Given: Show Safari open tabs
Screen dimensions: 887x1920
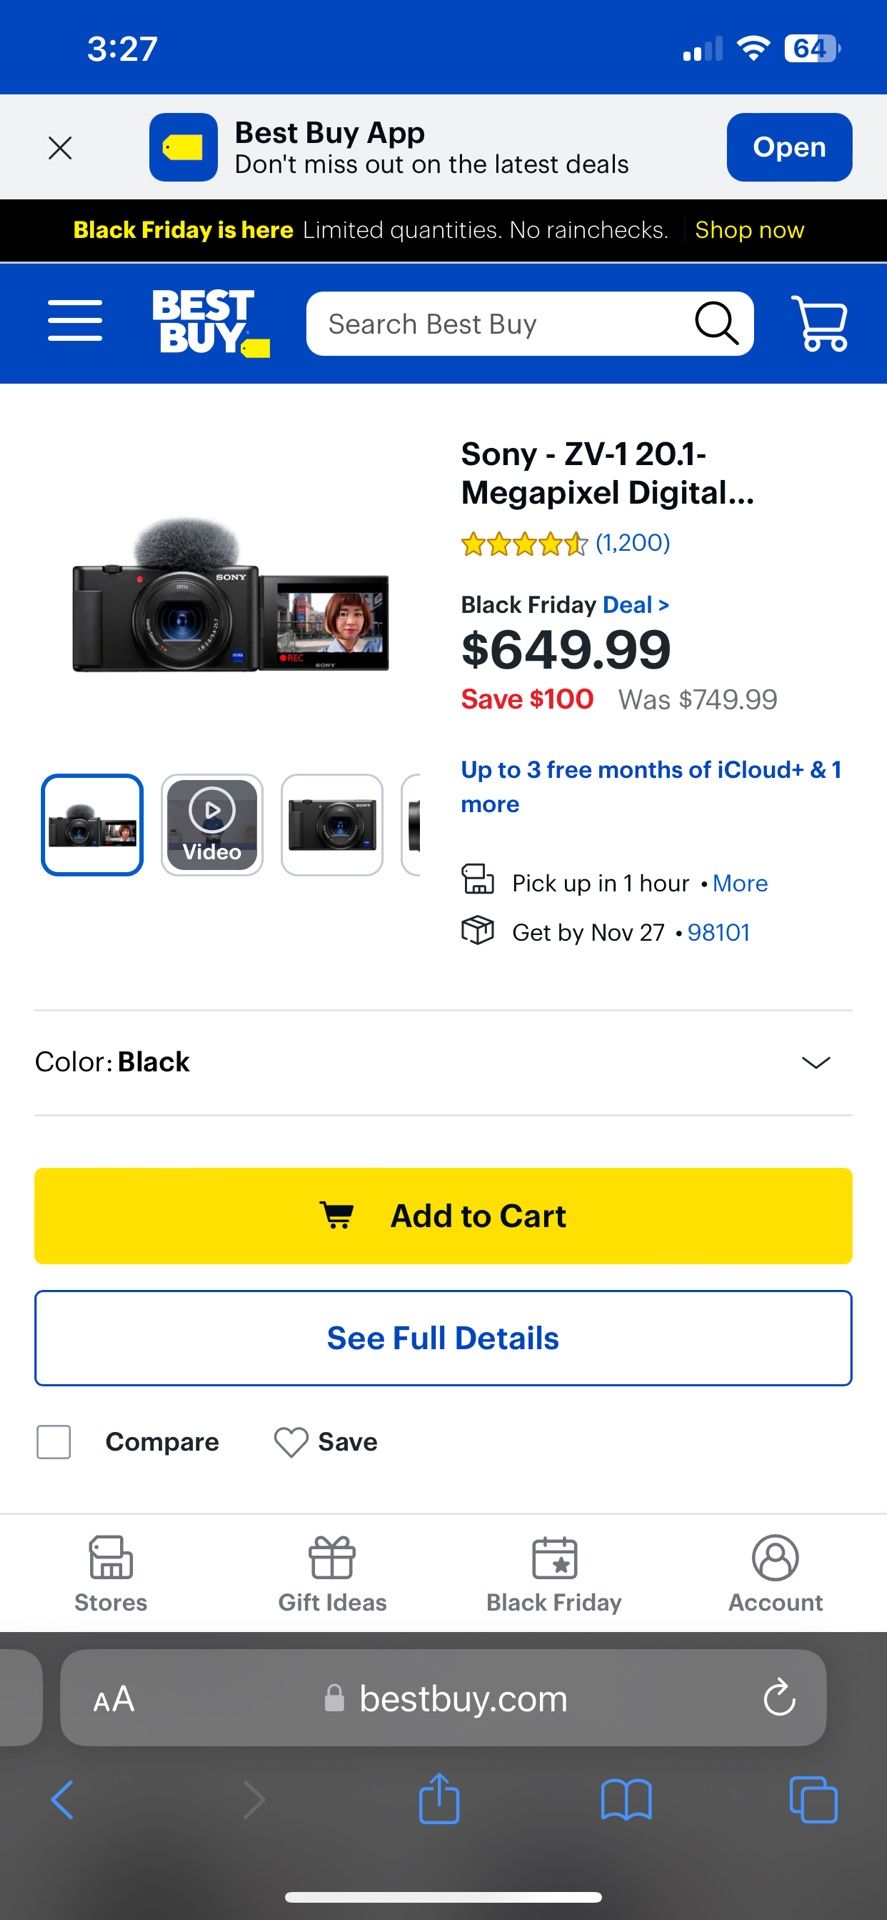Looking at the screenshot, I should coord(813,1799).
